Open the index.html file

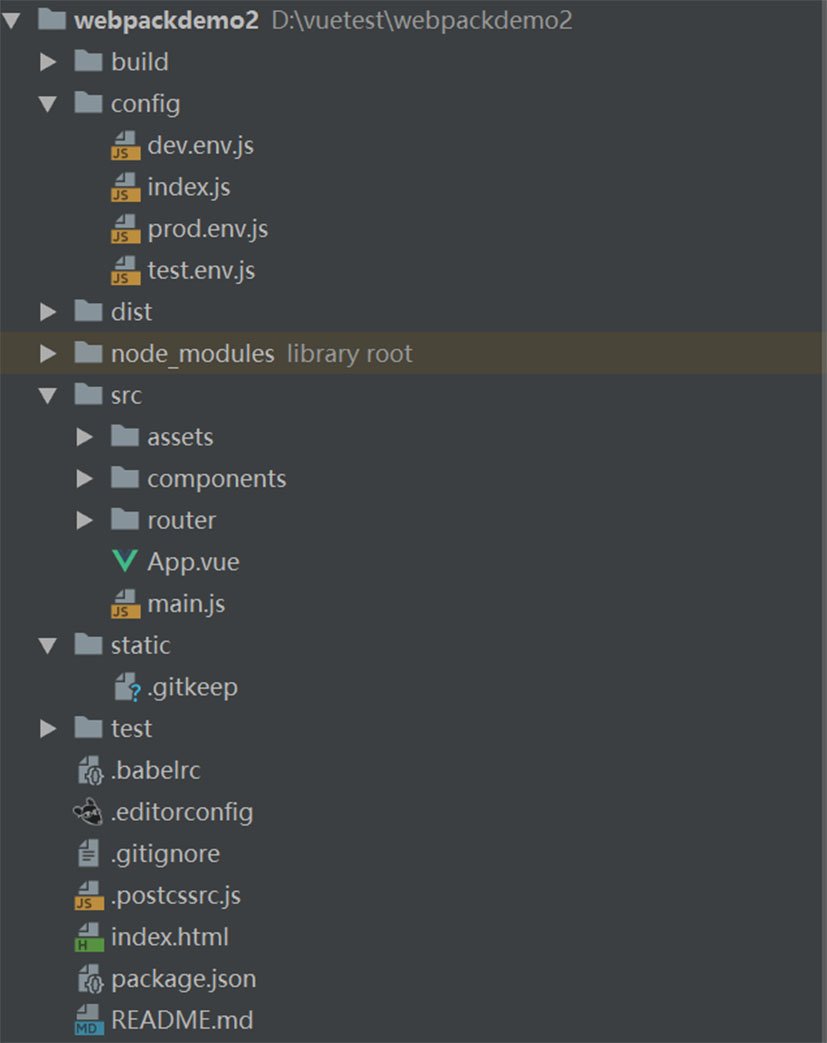170,937
